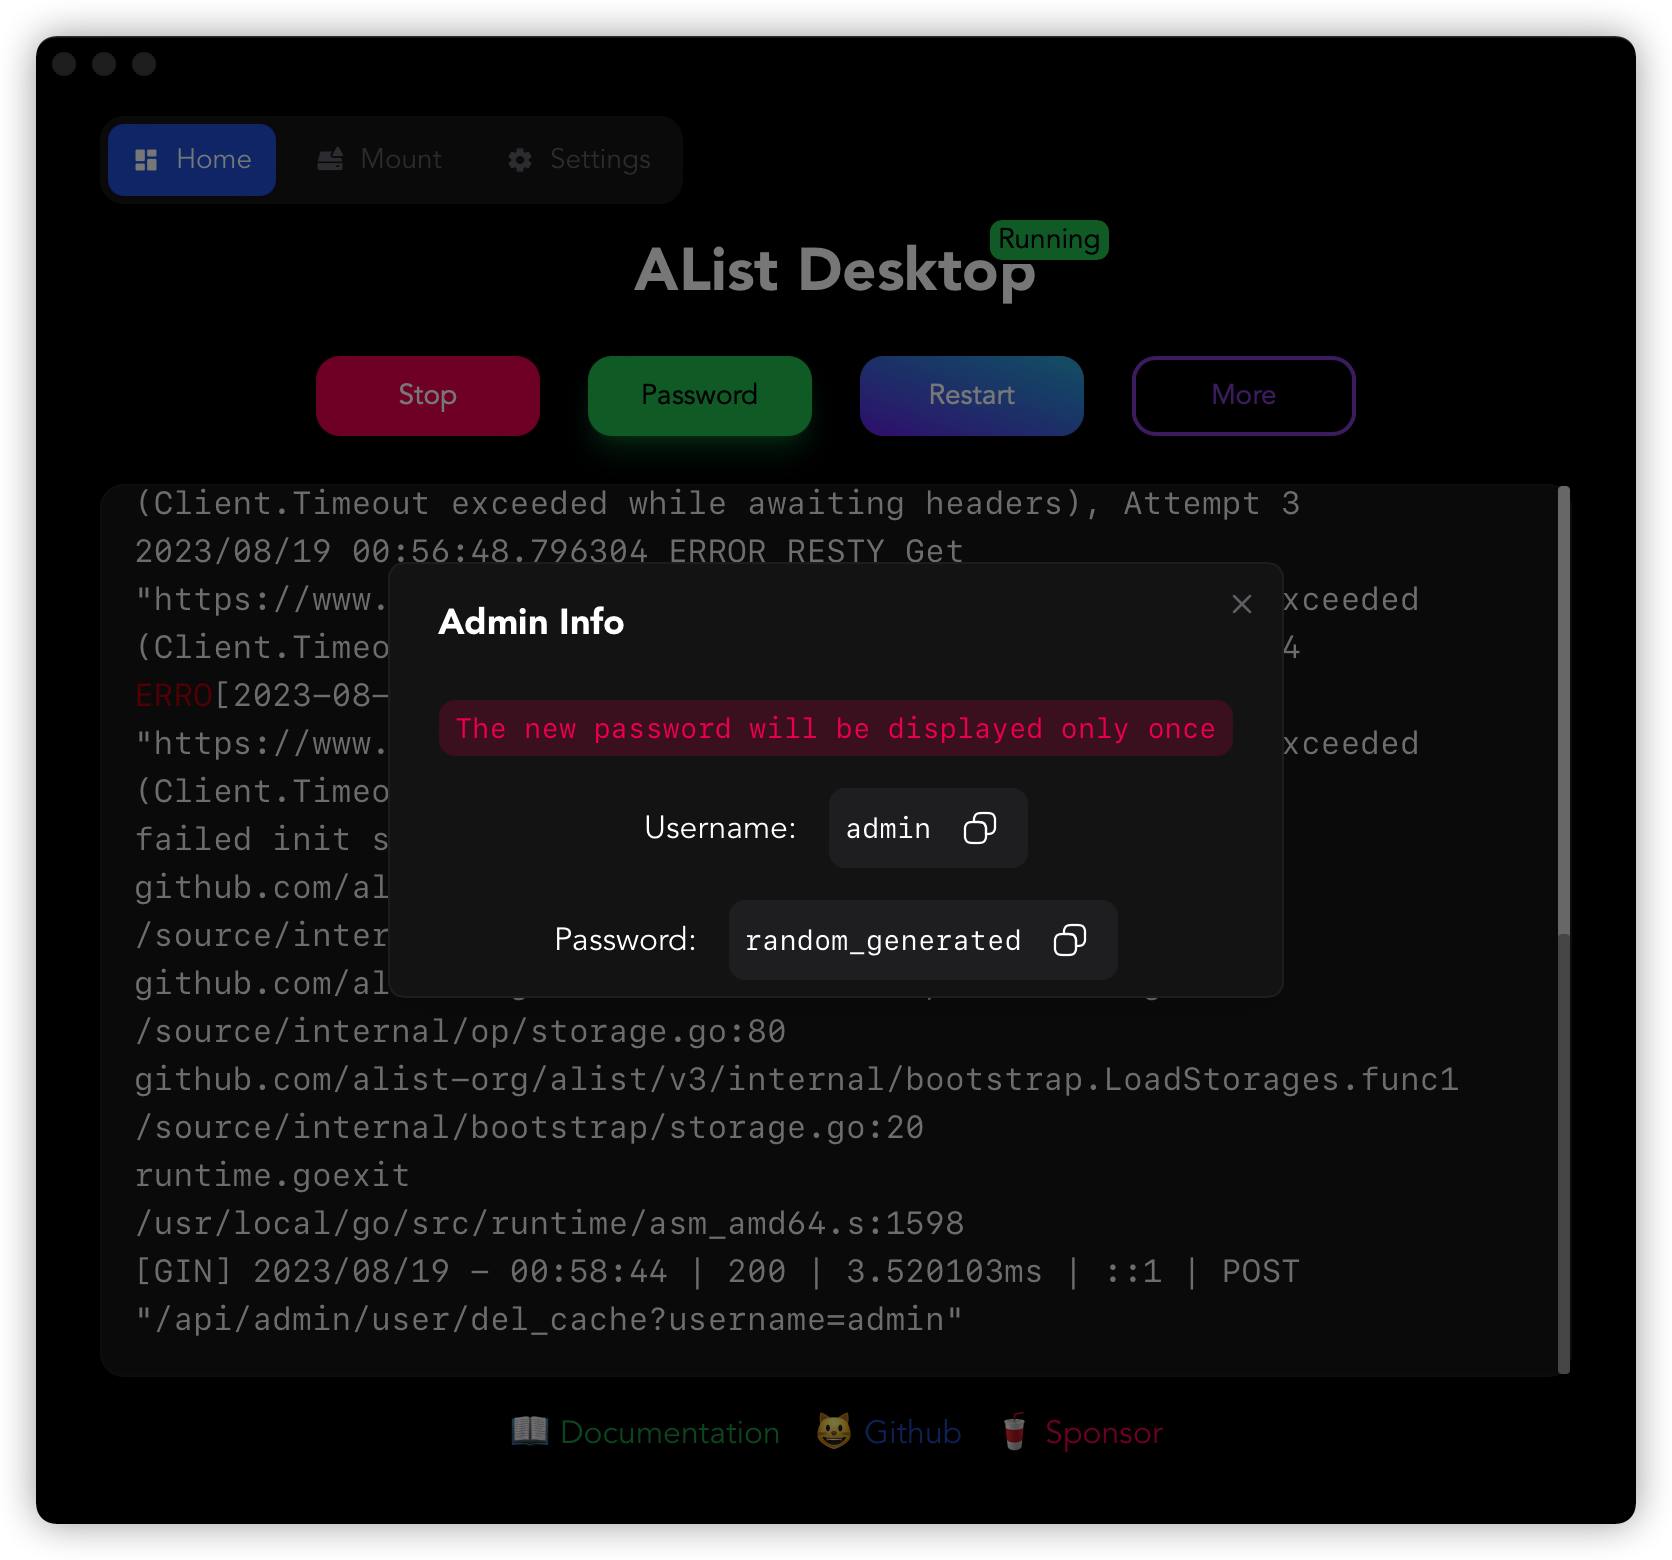Copy the admin username
This screenshot has height=1560, width=1672.
tap(979, 828)
